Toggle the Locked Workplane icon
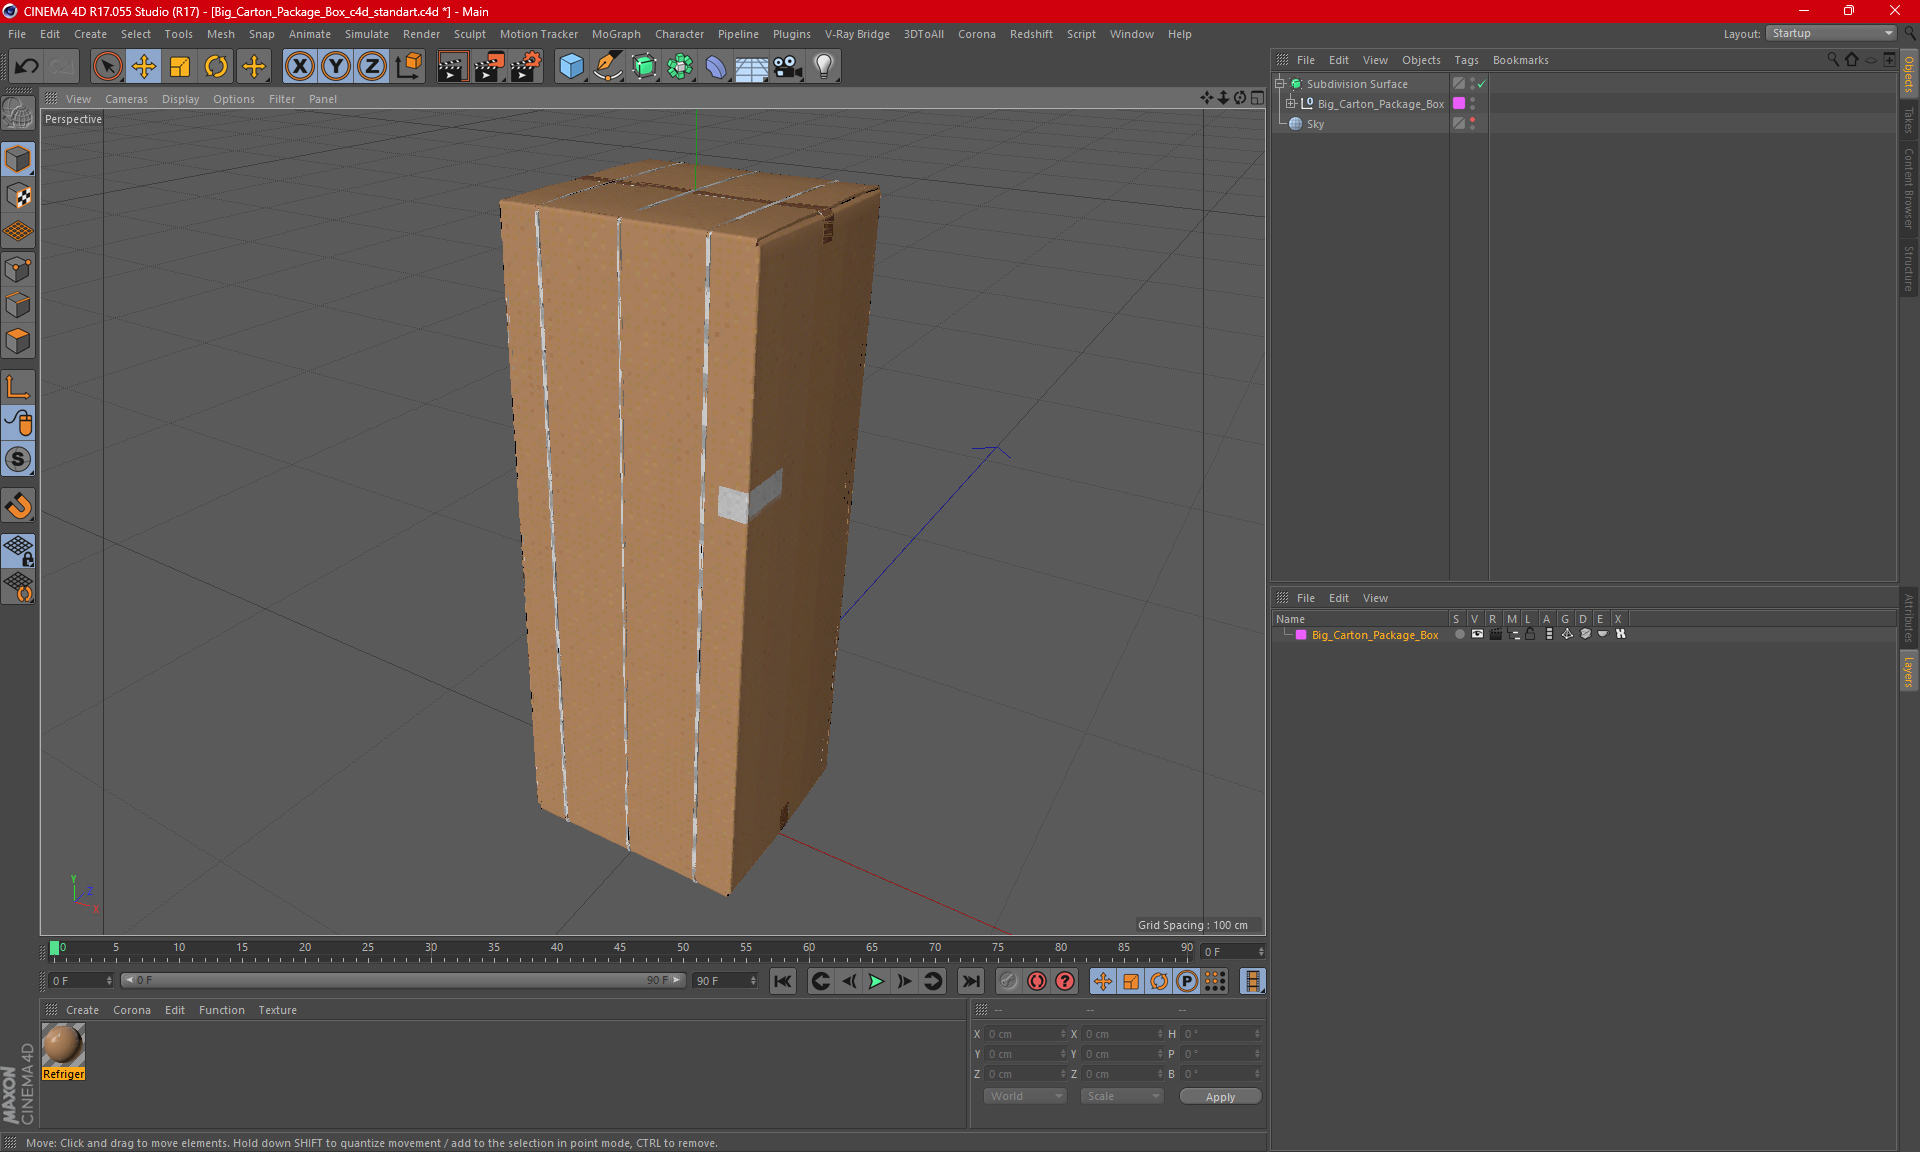The image size is (1920, 1152). [x=19, y=551]
